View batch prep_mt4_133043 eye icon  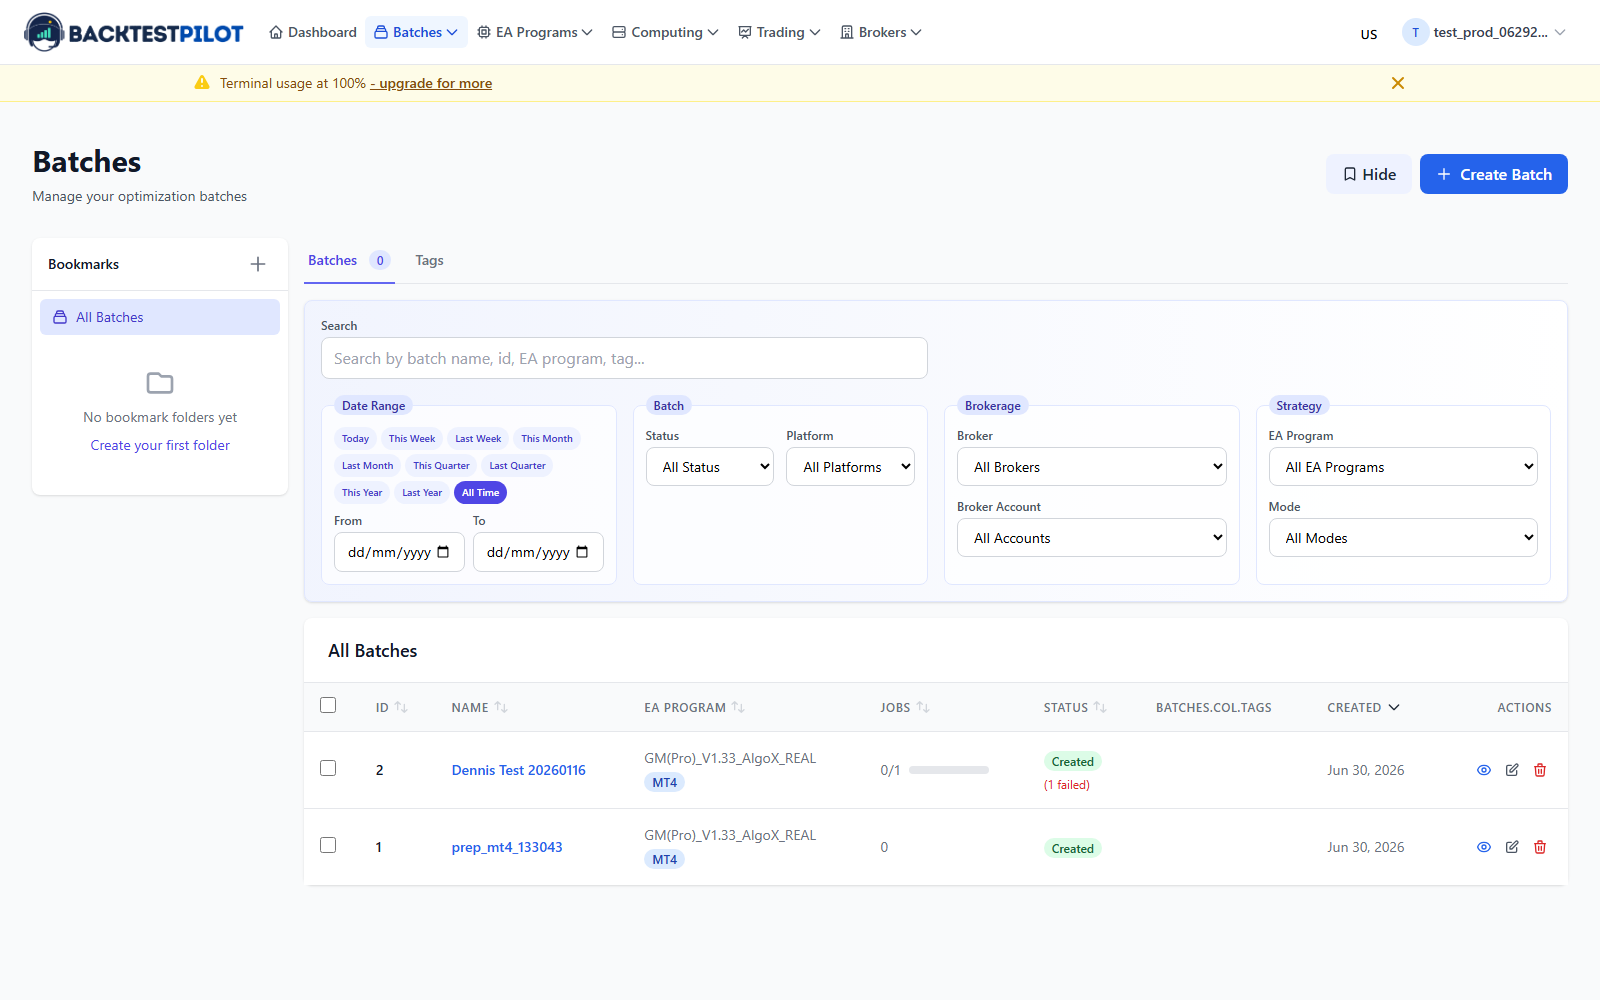[1484, 847]
